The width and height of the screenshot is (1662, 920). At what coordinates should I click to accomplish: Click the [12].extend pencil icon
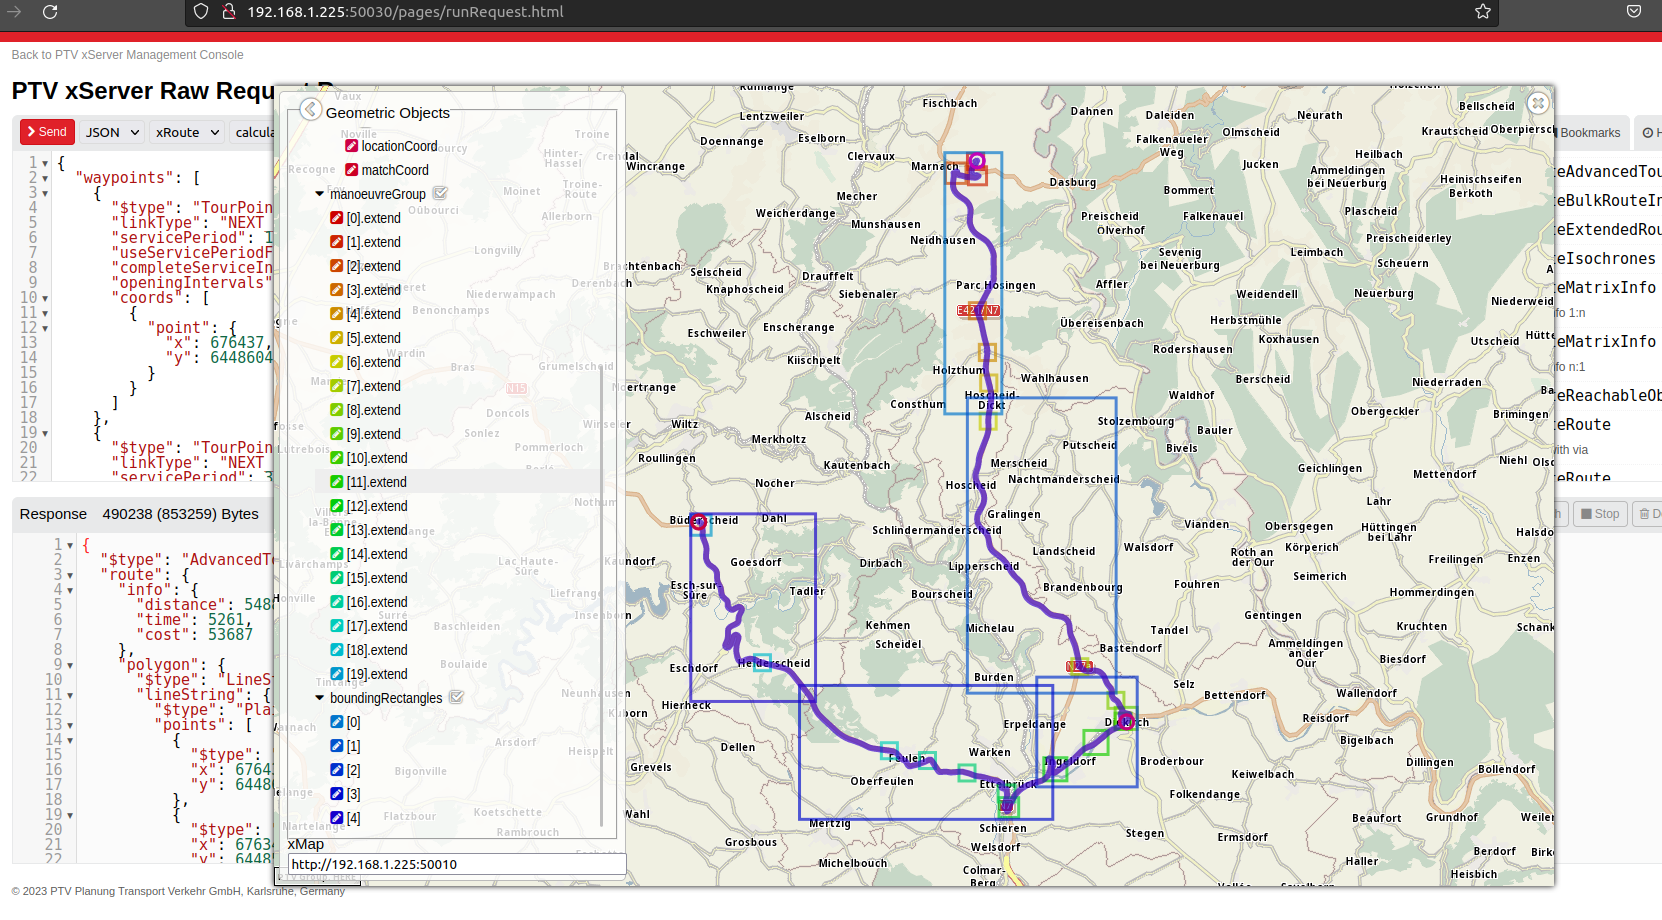tap(337, 506)
